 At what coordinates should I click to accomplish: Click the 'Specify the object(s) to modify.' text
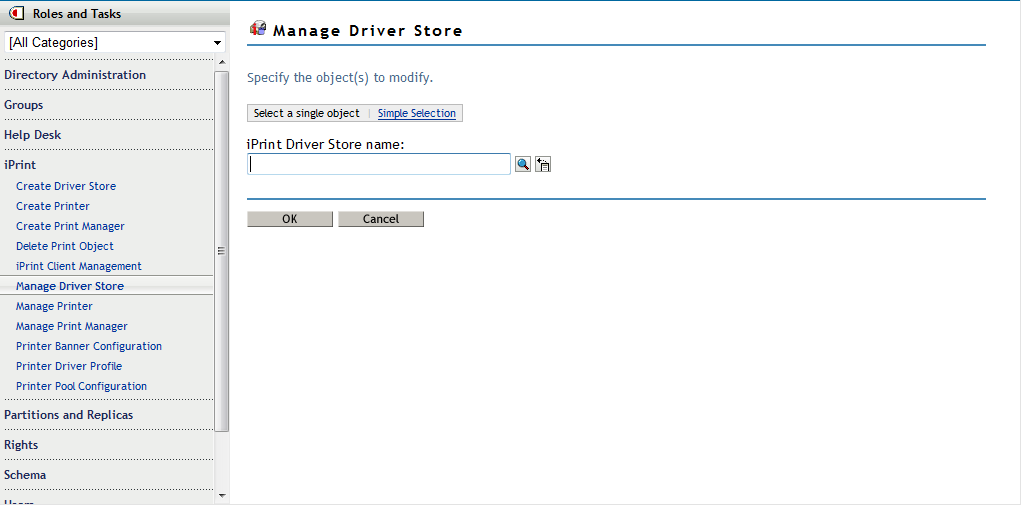(340, 78)
